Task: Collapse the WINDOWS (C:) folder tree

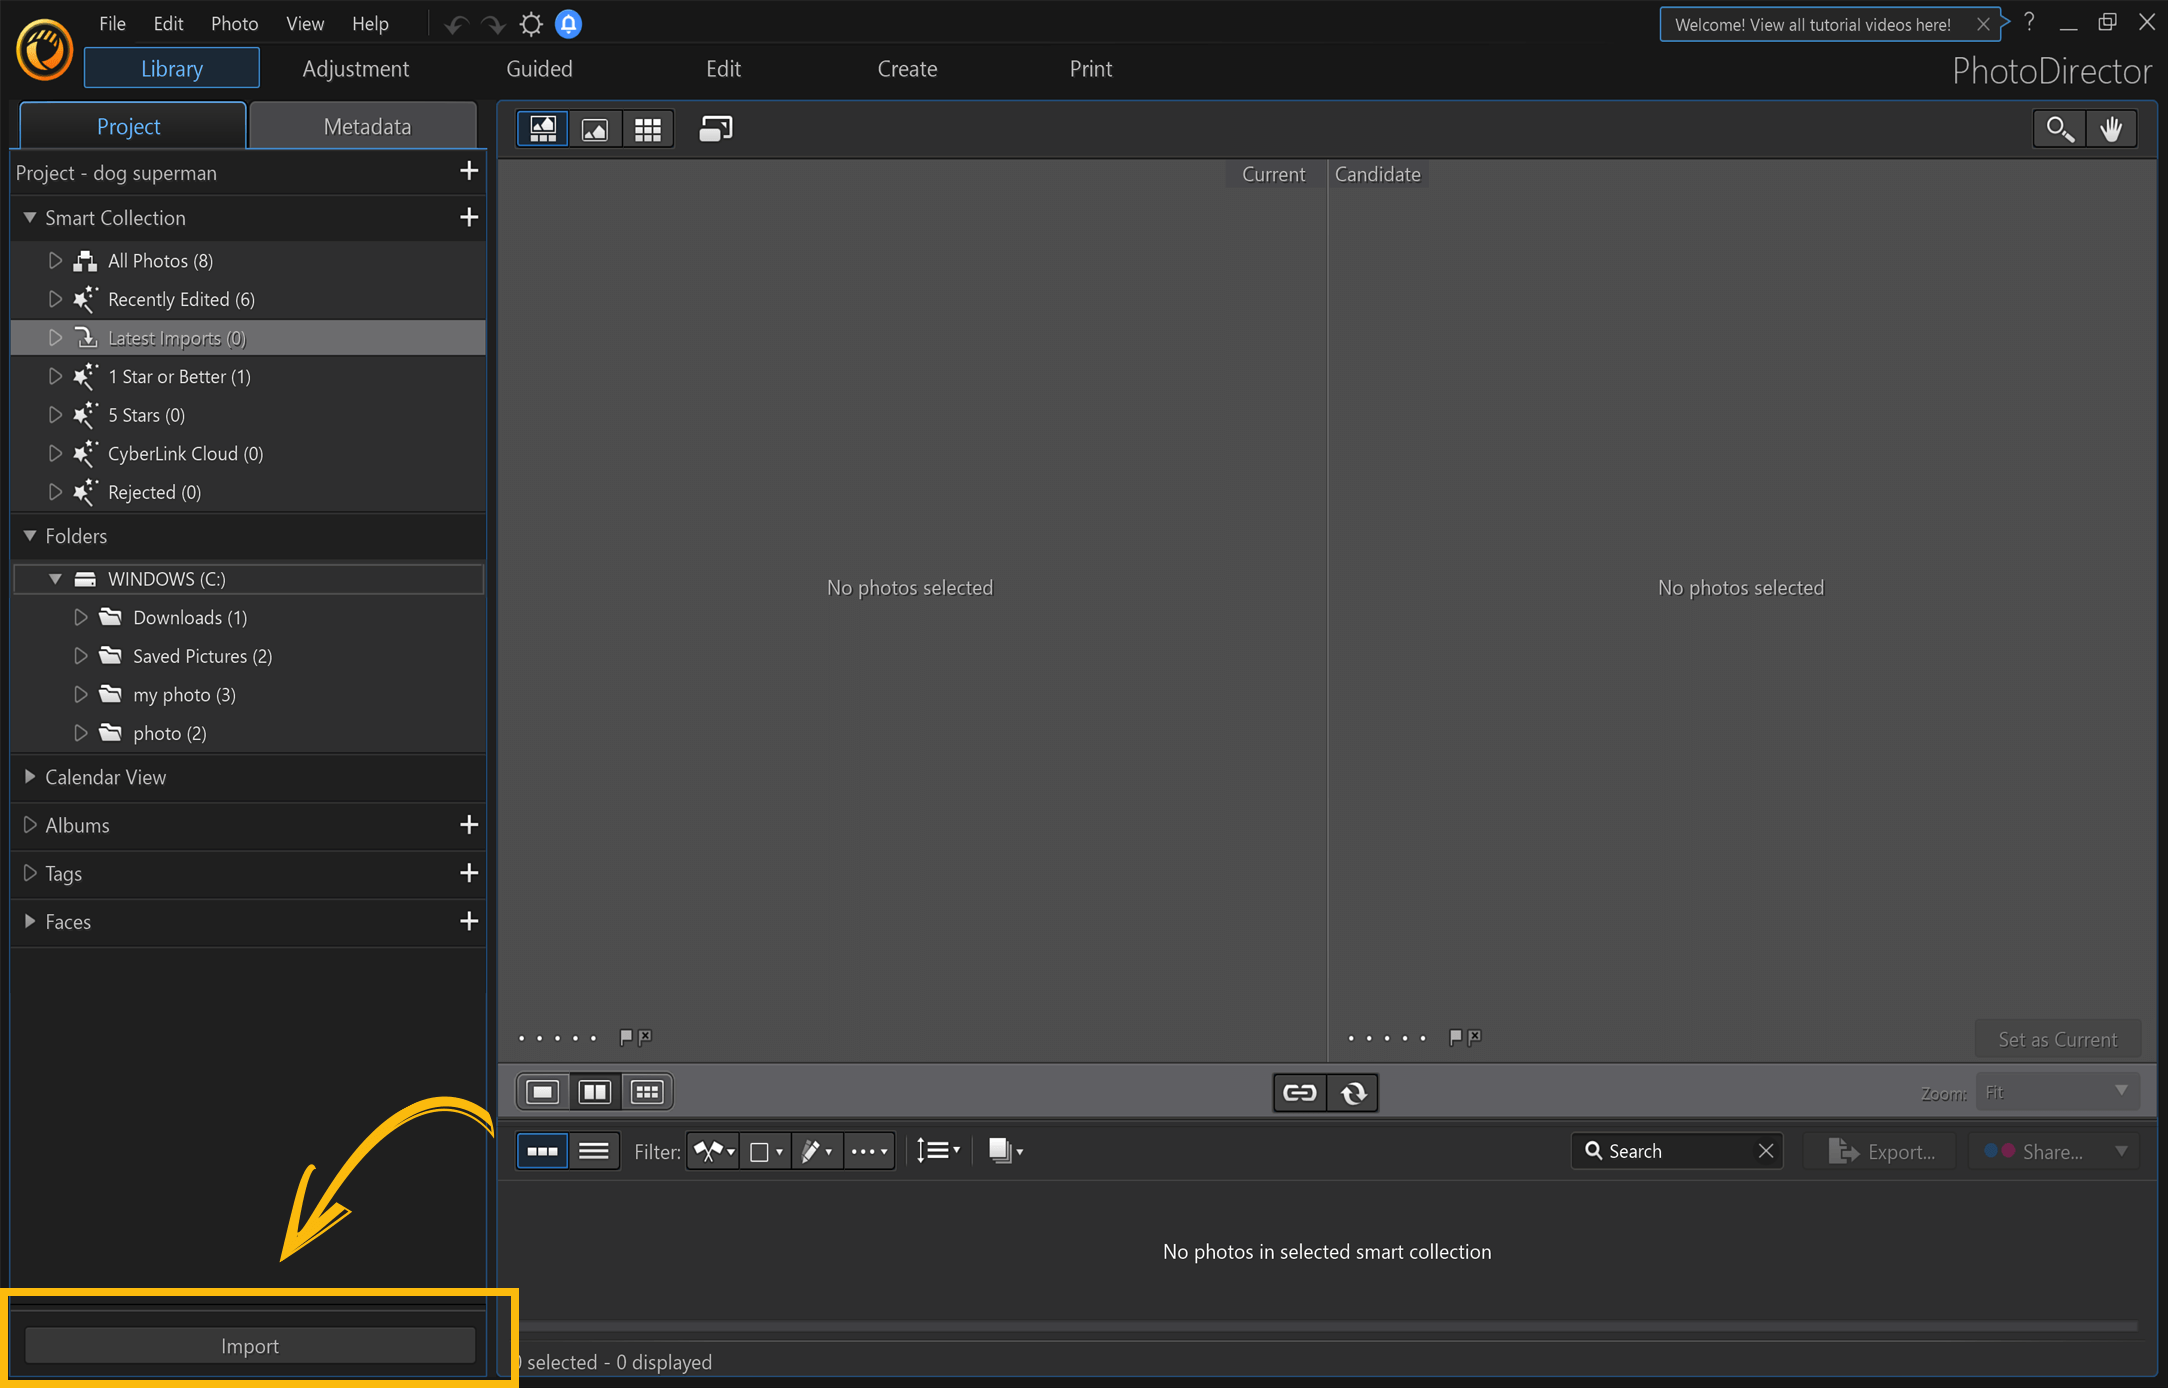Action: click(56, 578)
